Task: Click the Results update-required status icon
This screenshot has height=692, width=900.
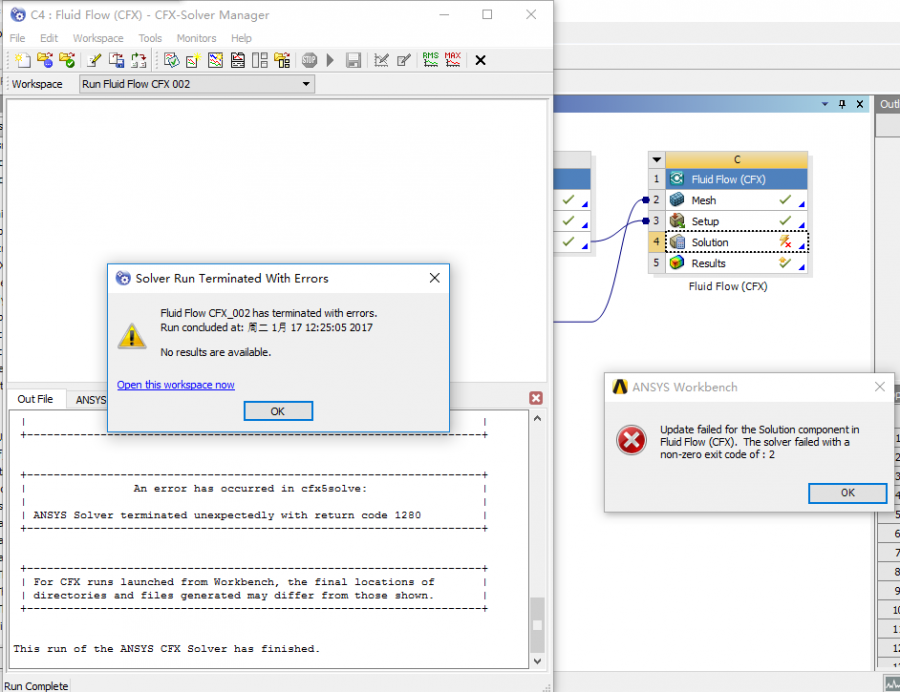Action: click(785, 263)
